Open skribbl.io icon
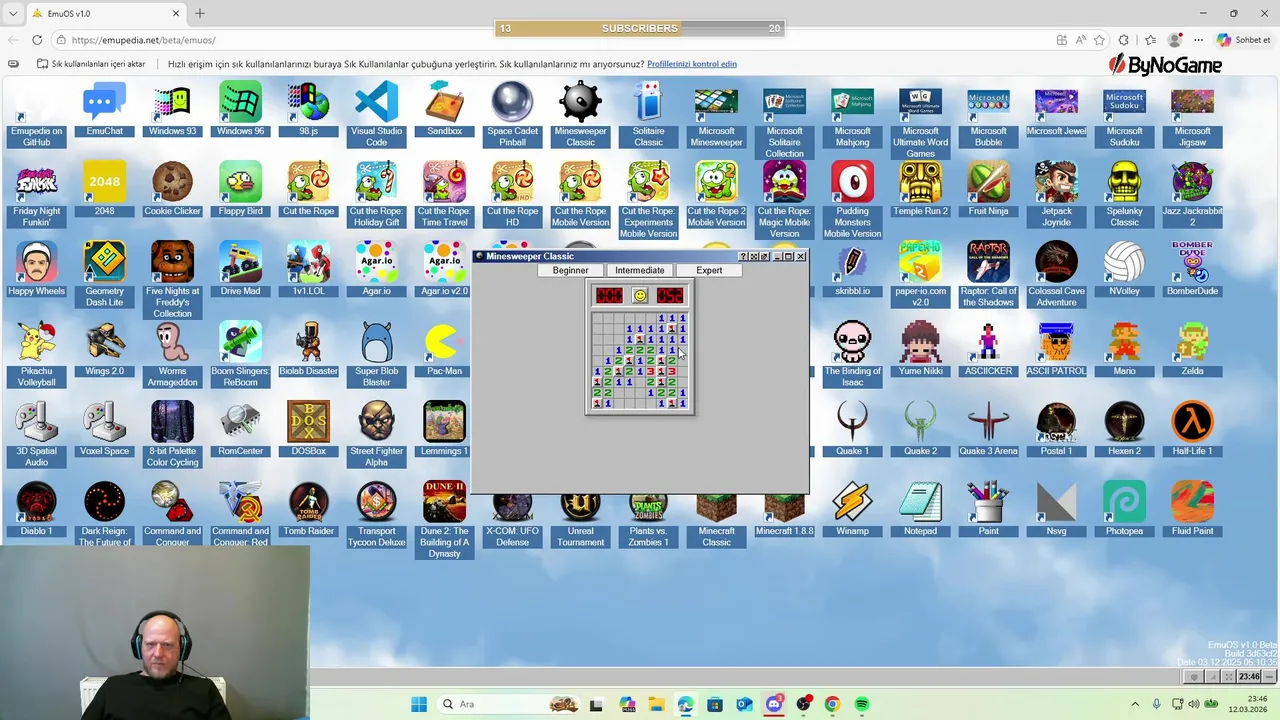 (853, 270)
